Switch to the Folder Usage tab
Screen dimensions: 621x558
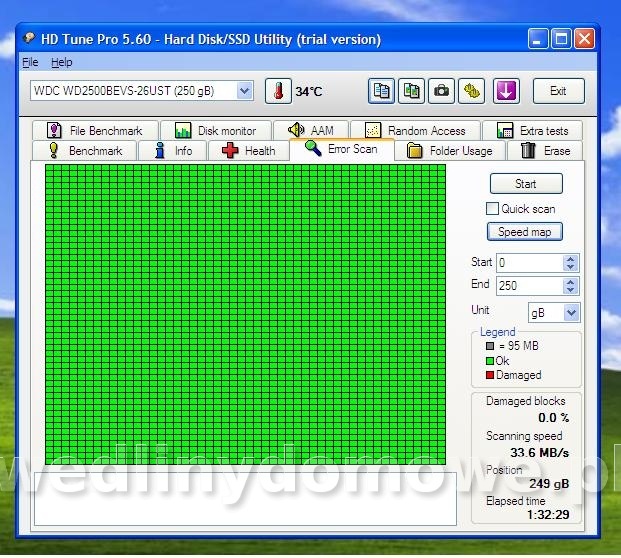point(449,151)
